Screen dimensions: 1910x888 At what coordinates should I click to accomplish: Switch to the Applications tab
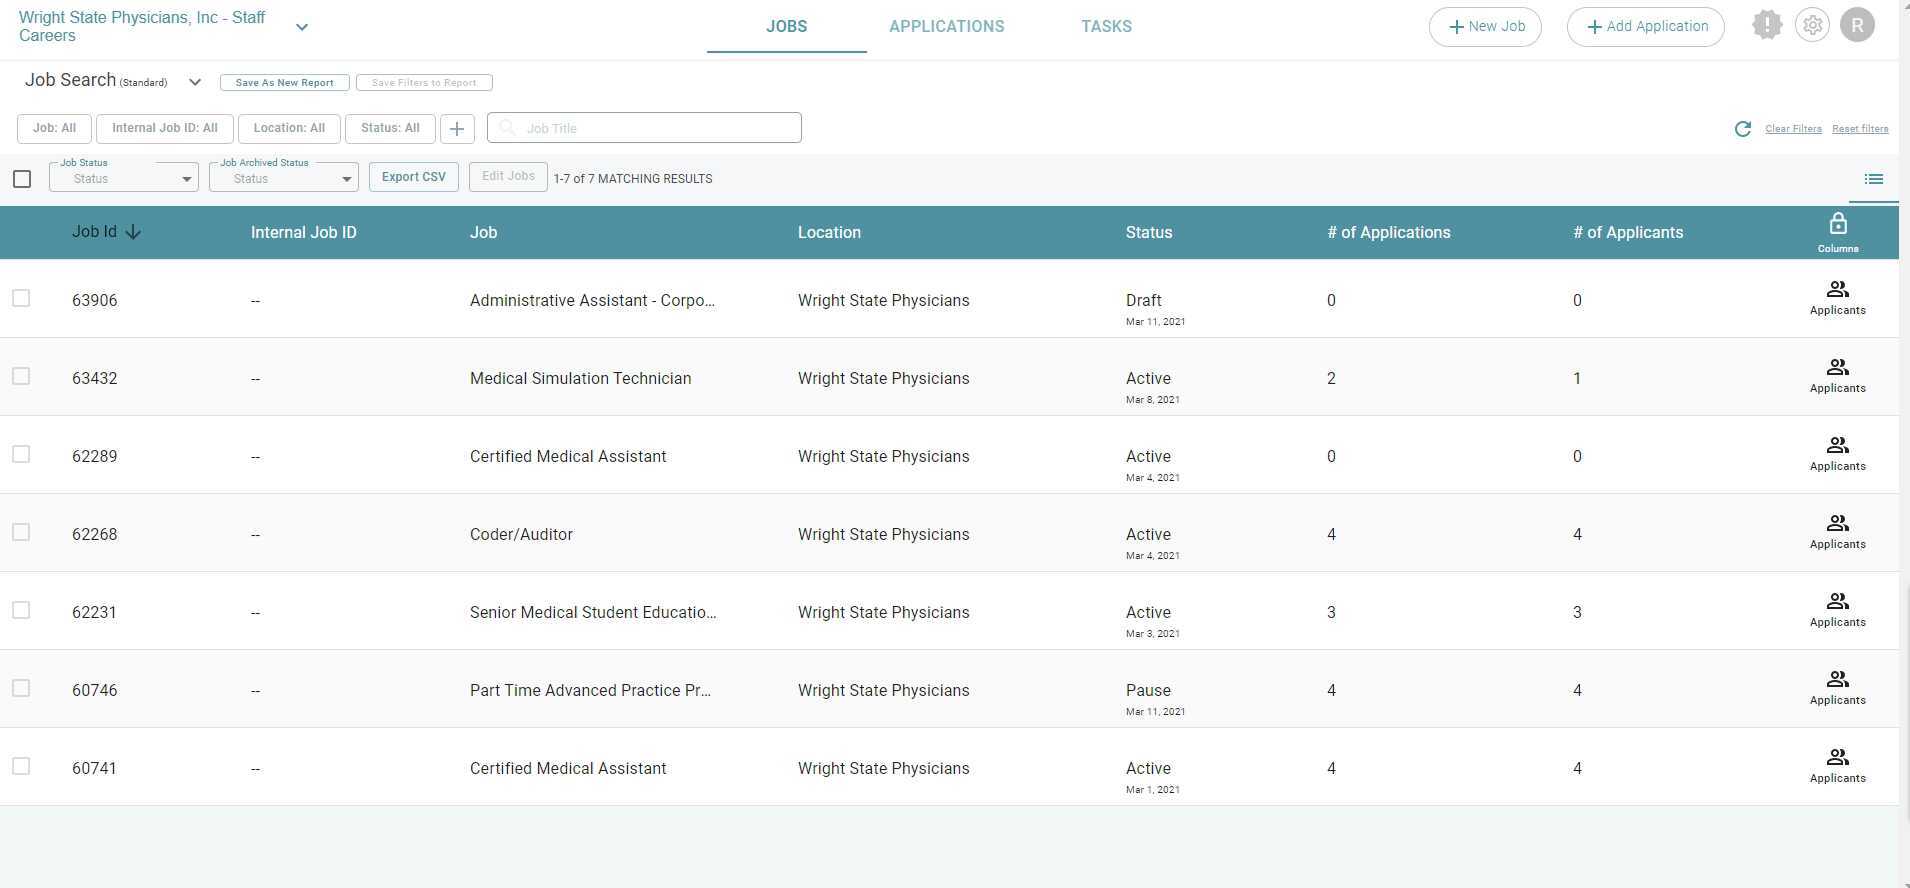946,27
